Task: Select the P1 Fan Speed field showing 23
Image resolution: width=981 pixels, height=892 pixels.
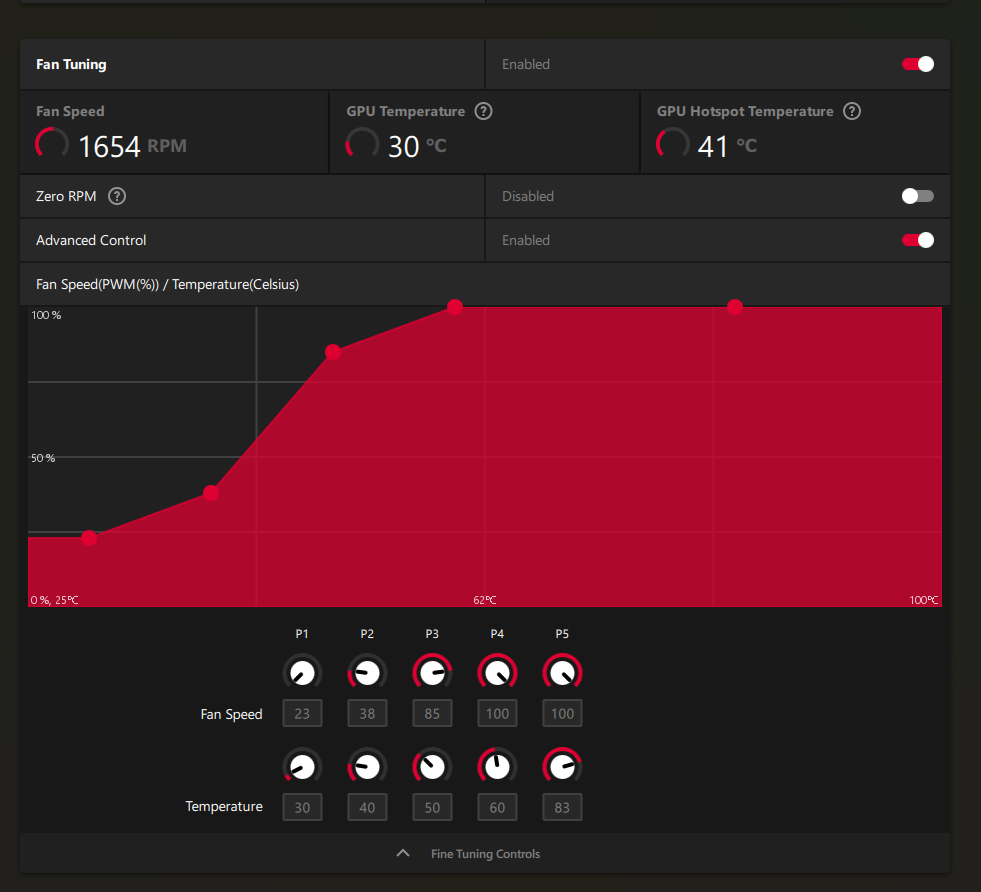Action: [302, 713]
